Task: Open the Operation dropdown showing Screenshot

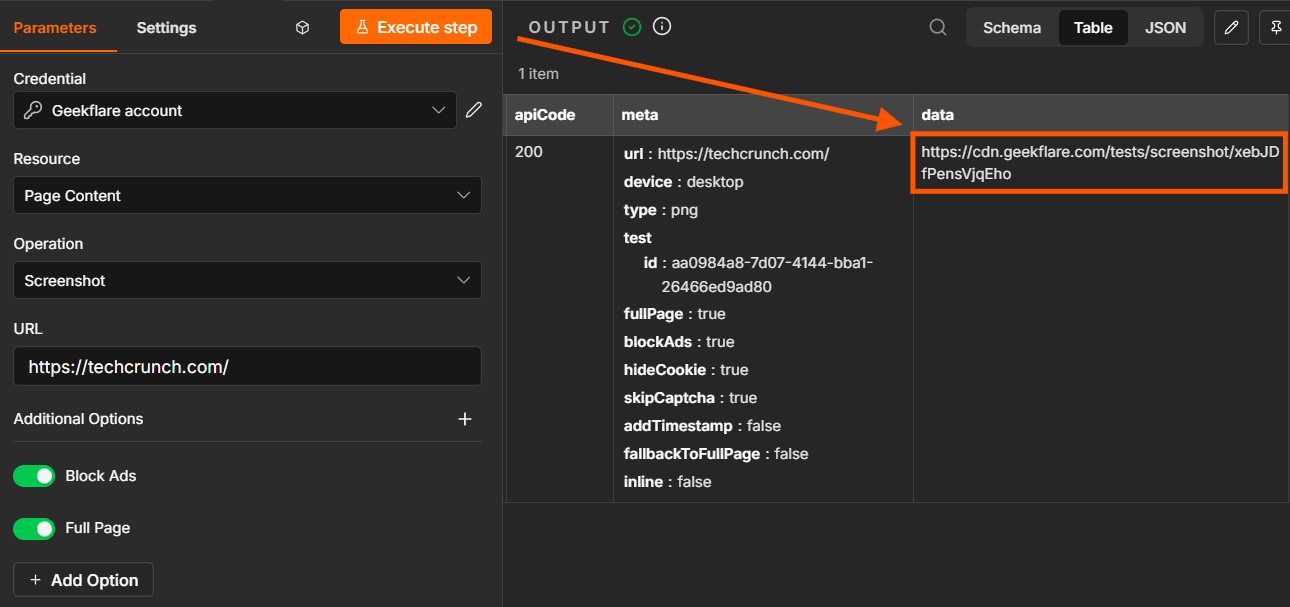Action: tap(247, 280)
